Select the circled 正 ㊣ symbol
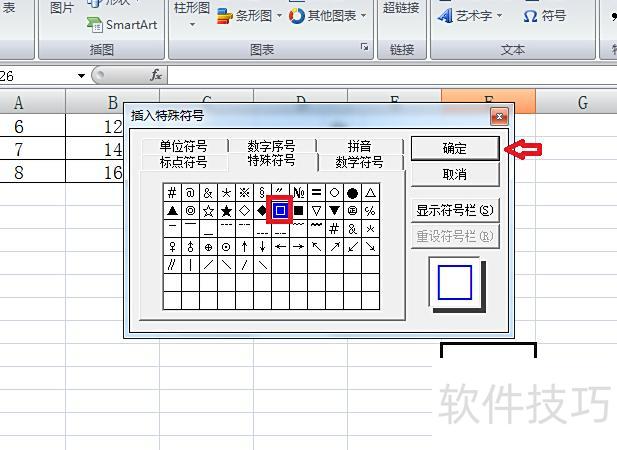Screen dimensions: 617x450 353,211
